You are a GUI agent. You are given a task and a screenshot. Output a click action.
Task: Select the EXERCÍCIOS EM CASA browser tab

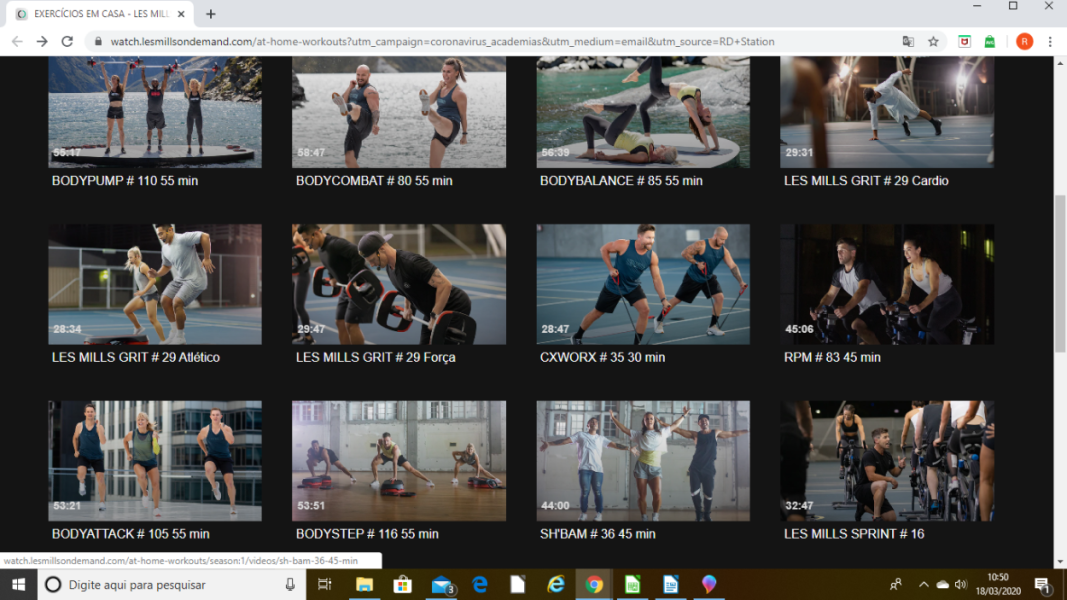tap(99, 14)
